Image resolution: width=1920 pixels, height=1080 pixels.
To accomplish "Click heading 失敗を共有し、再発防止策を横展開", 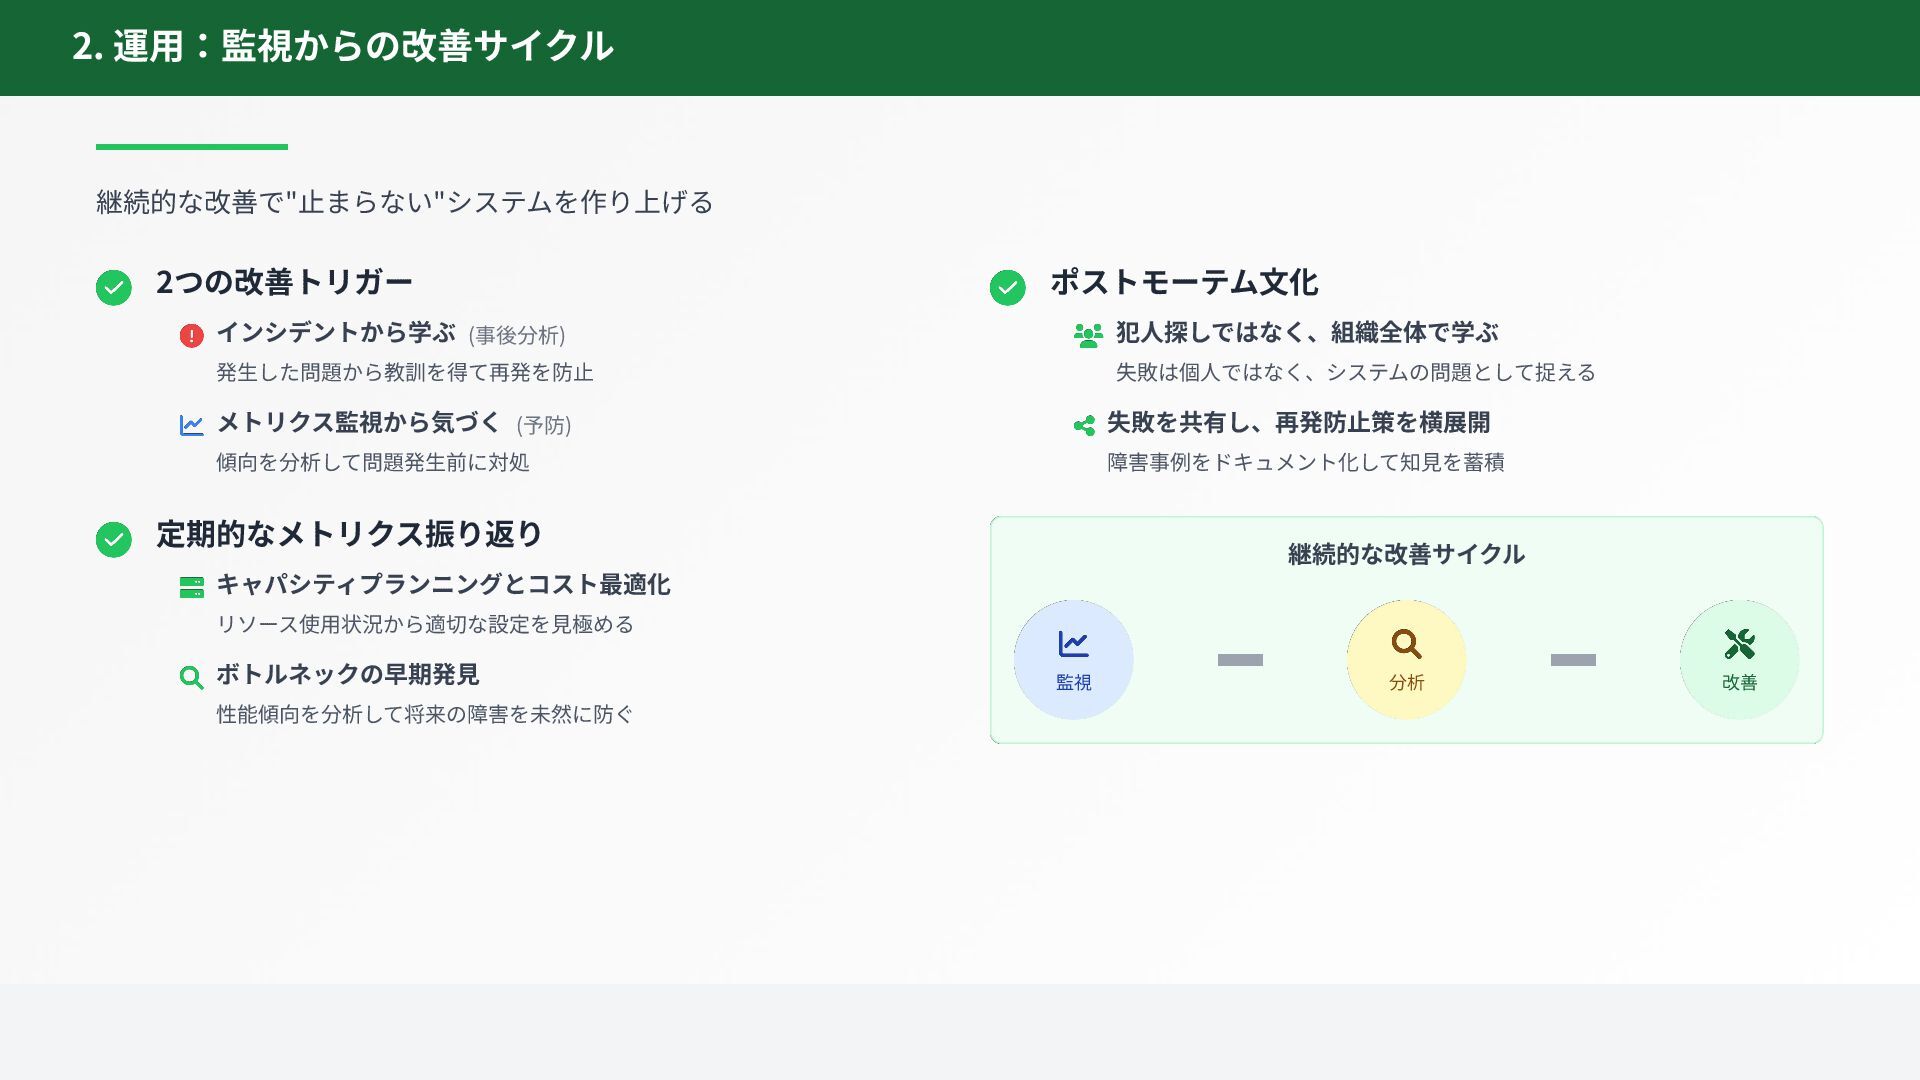I will (x=1298, y=423).
